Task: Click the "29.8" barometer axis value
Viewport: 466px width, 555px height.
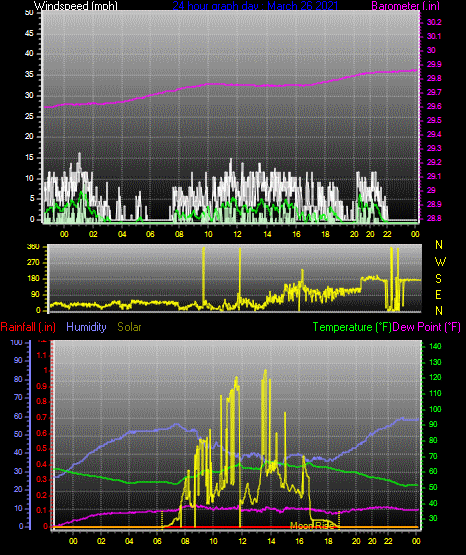Action: click(434, 78)
